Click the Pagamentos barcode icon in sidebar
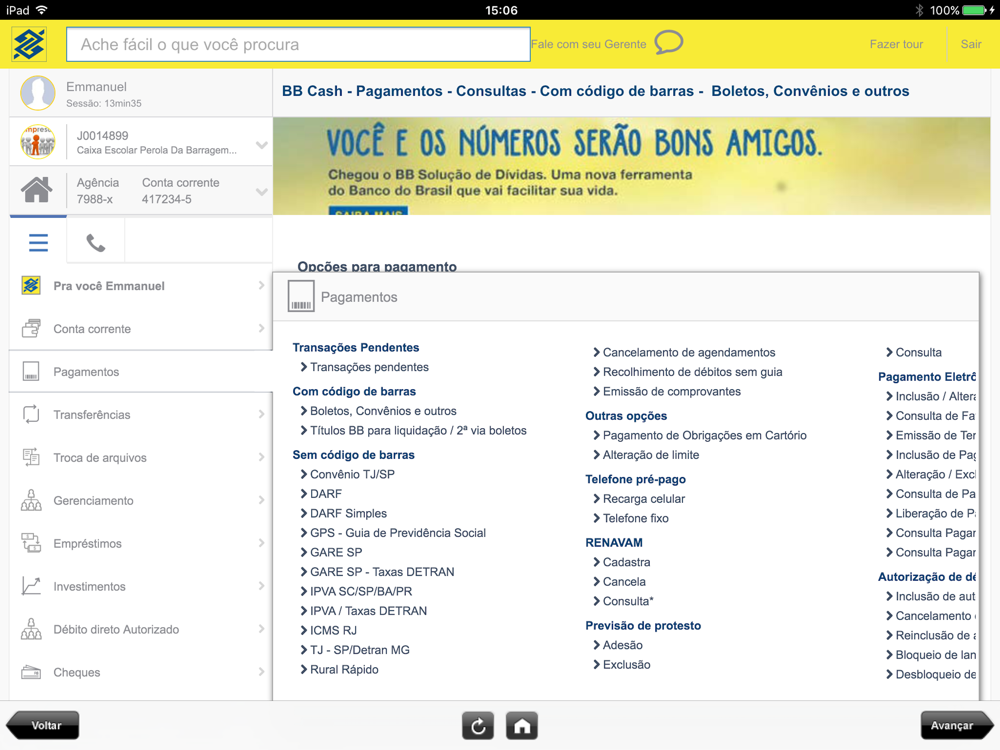 (31, 371)
